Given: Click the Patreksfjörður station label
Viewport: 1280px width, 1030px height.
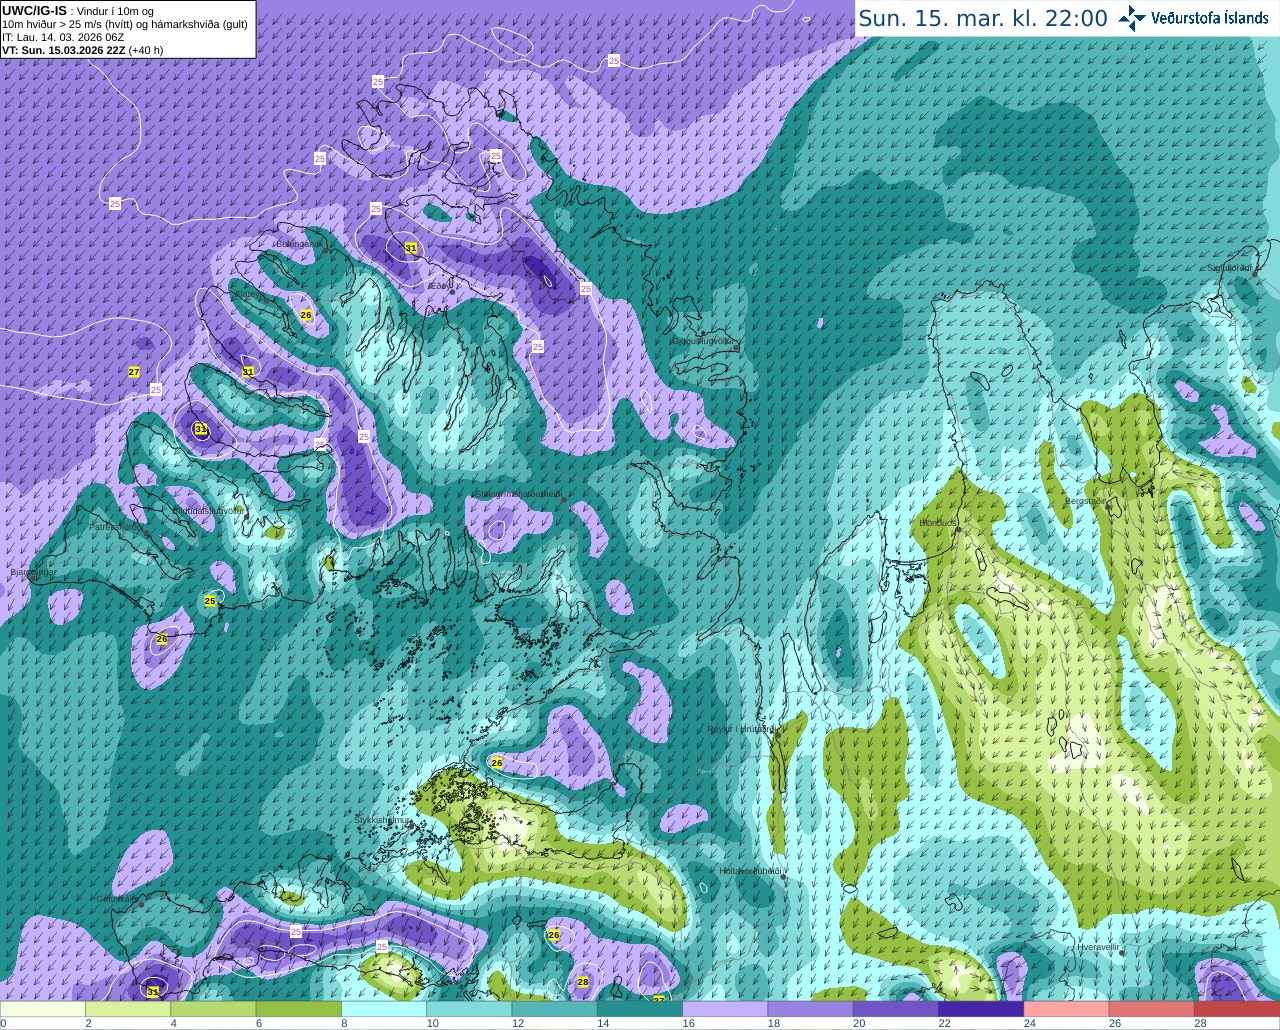Looking at the screenshot, I should (x=117, y=526).
